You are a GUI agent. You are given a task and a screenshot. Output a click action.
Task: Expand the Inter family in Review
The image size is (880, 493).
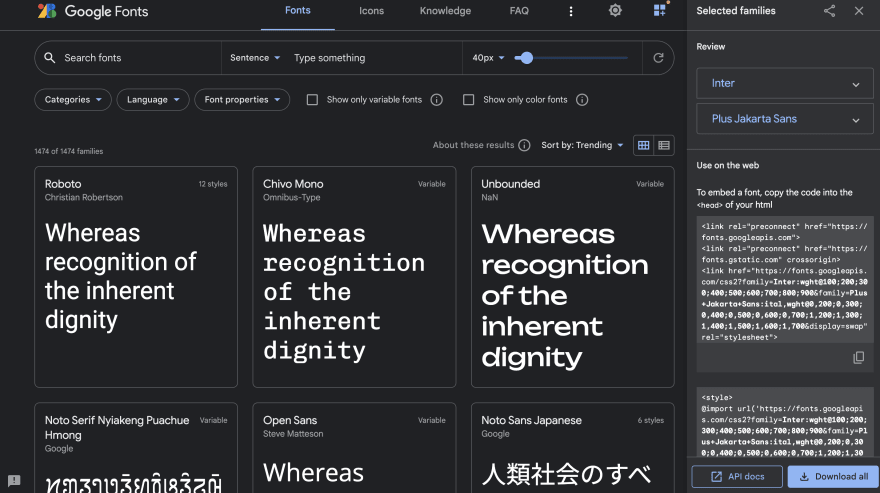(x=785, y=84)
